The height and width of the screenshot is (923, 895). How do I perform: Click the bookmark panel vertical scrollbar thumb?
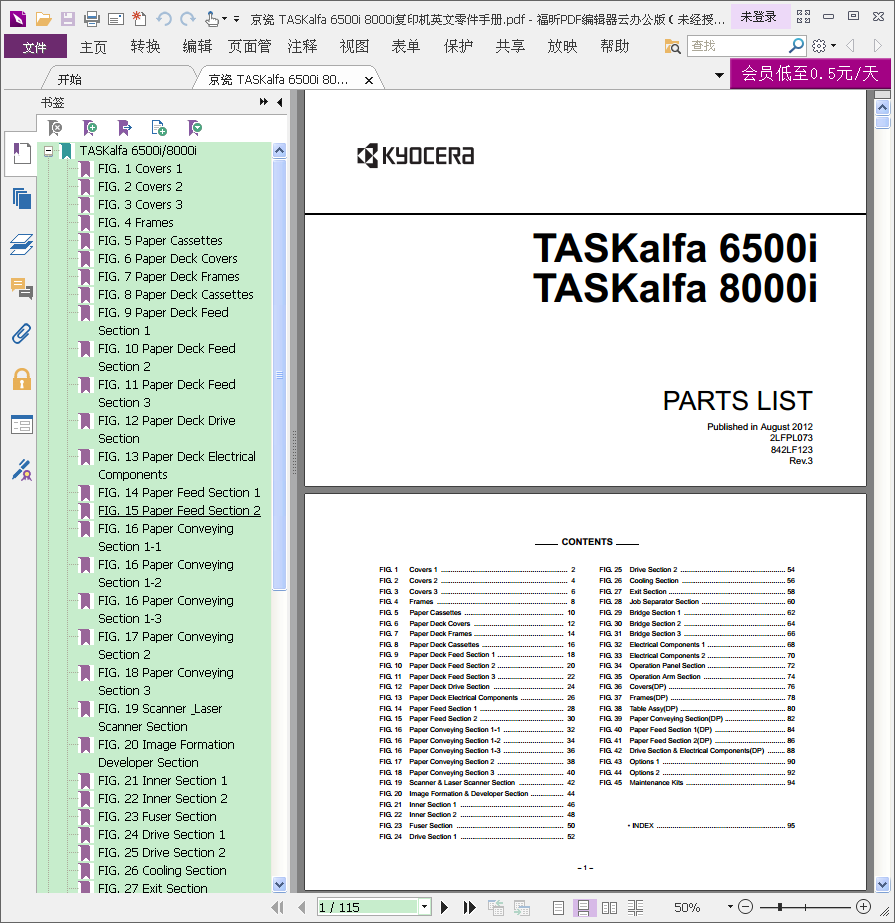(280, 374)
